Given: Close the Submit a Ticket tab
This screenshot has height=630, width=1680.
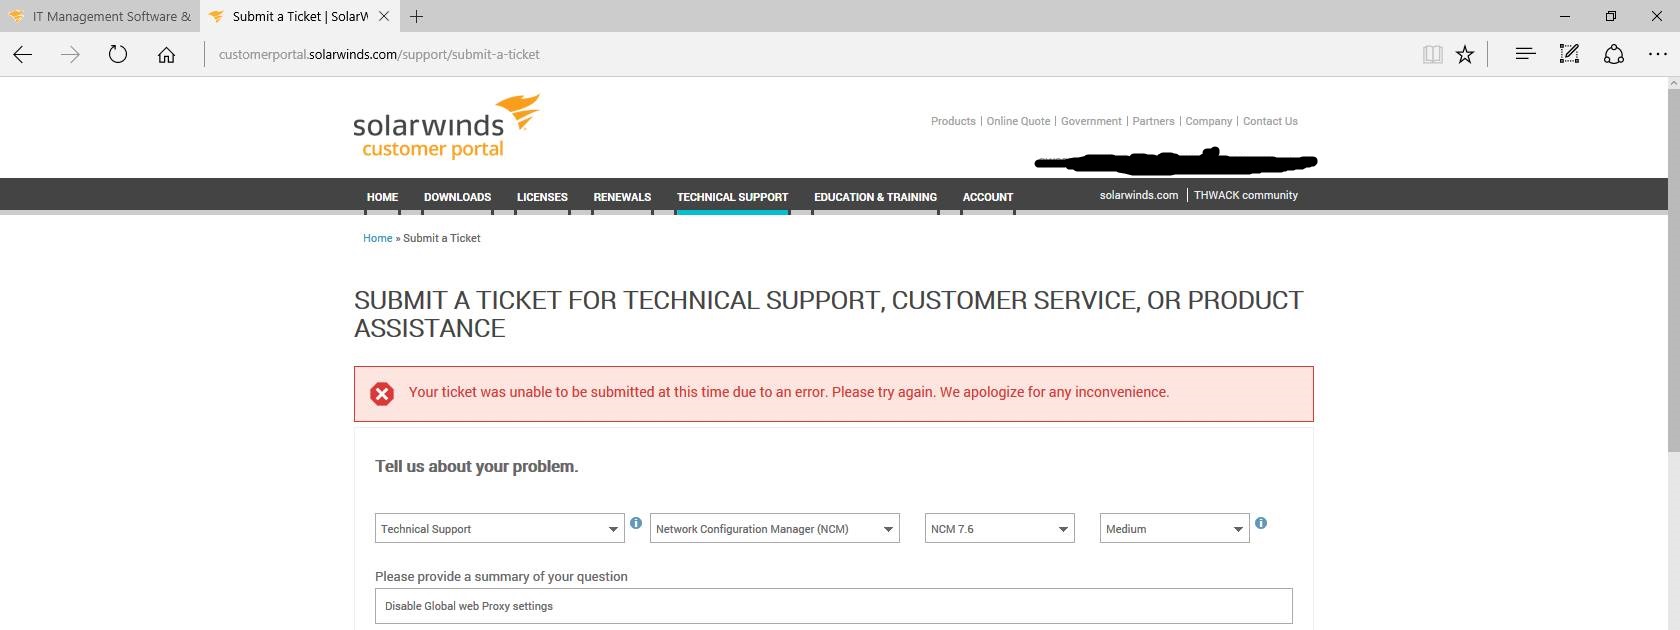Looking at the screenshot, I should 384,16.
